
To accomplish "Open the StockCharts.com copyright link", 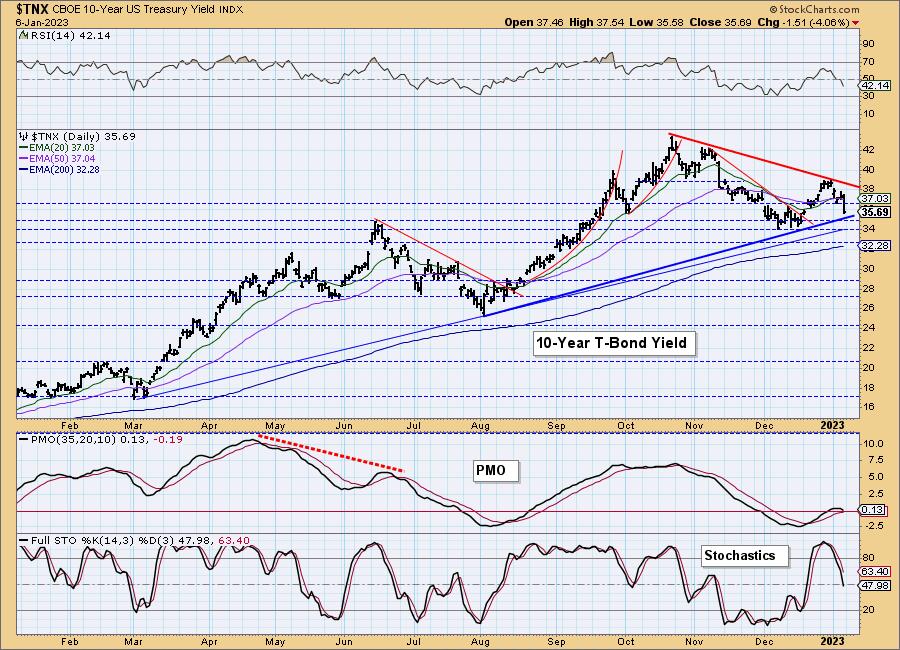I will click(814, 9).
